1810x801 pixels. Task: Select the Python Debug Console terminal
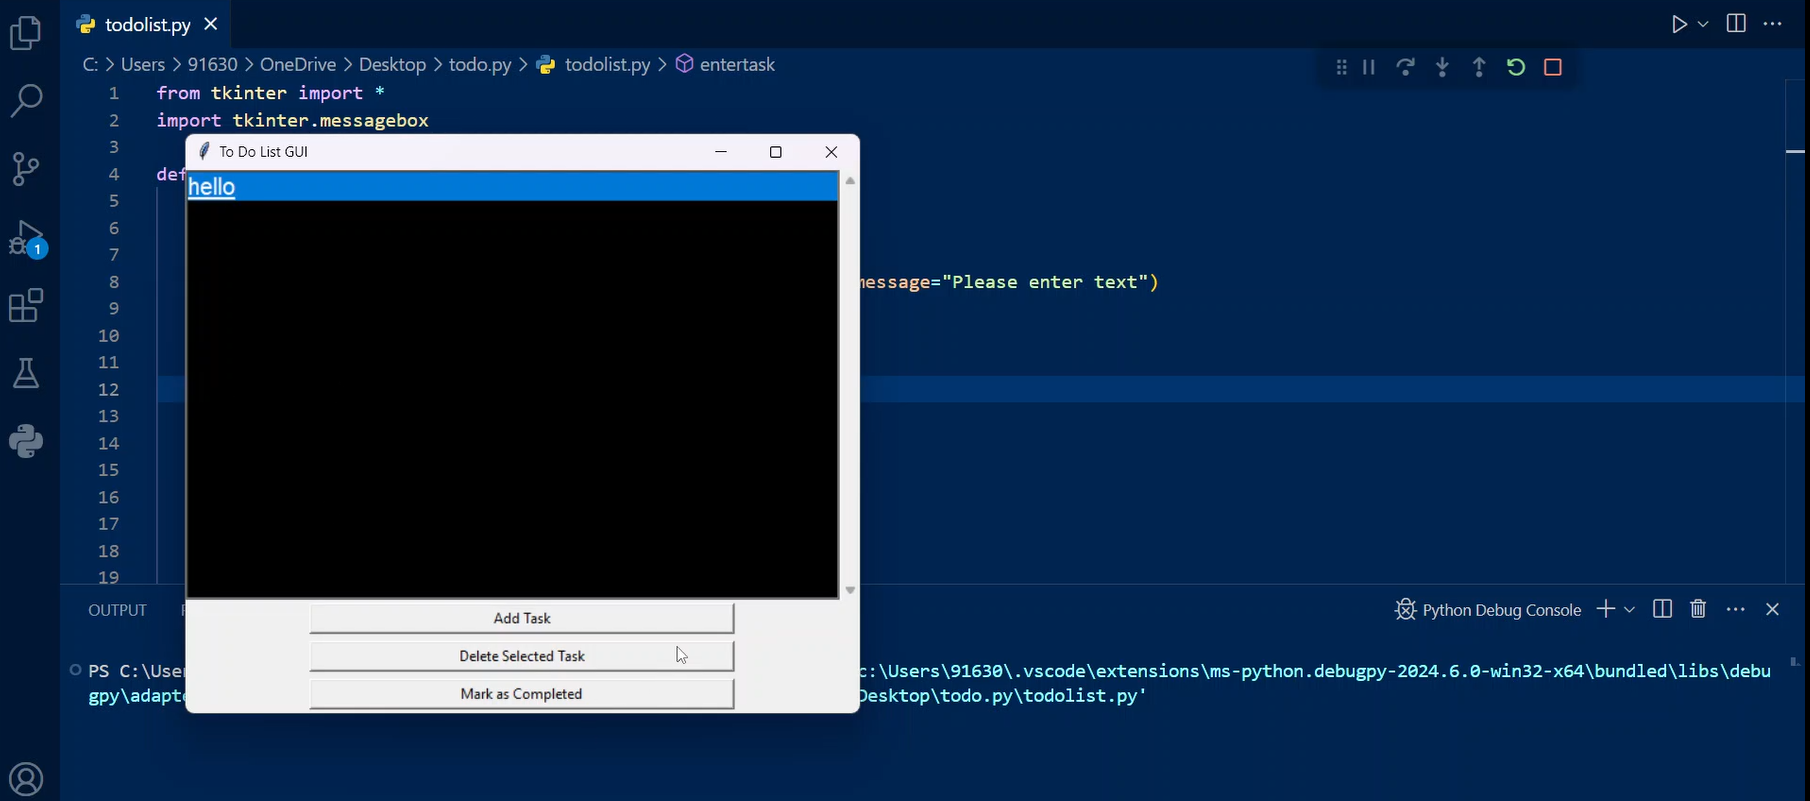[1488, 610]
